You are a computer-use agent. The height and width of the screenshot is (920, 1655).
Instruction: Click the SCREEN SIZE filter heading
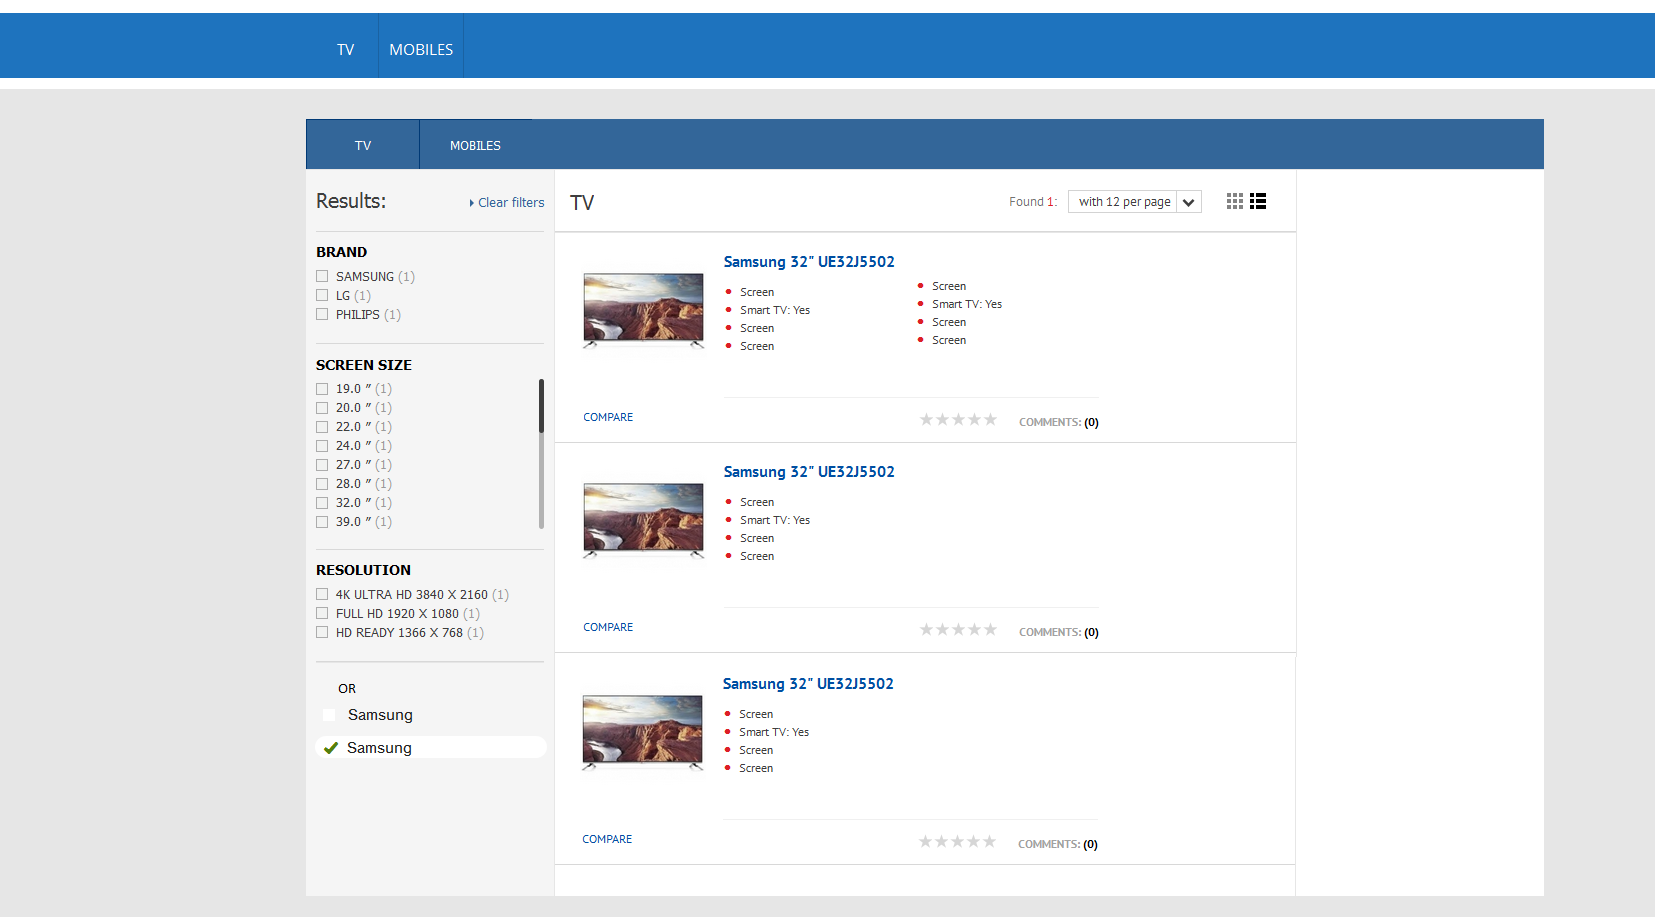[364, 365]
